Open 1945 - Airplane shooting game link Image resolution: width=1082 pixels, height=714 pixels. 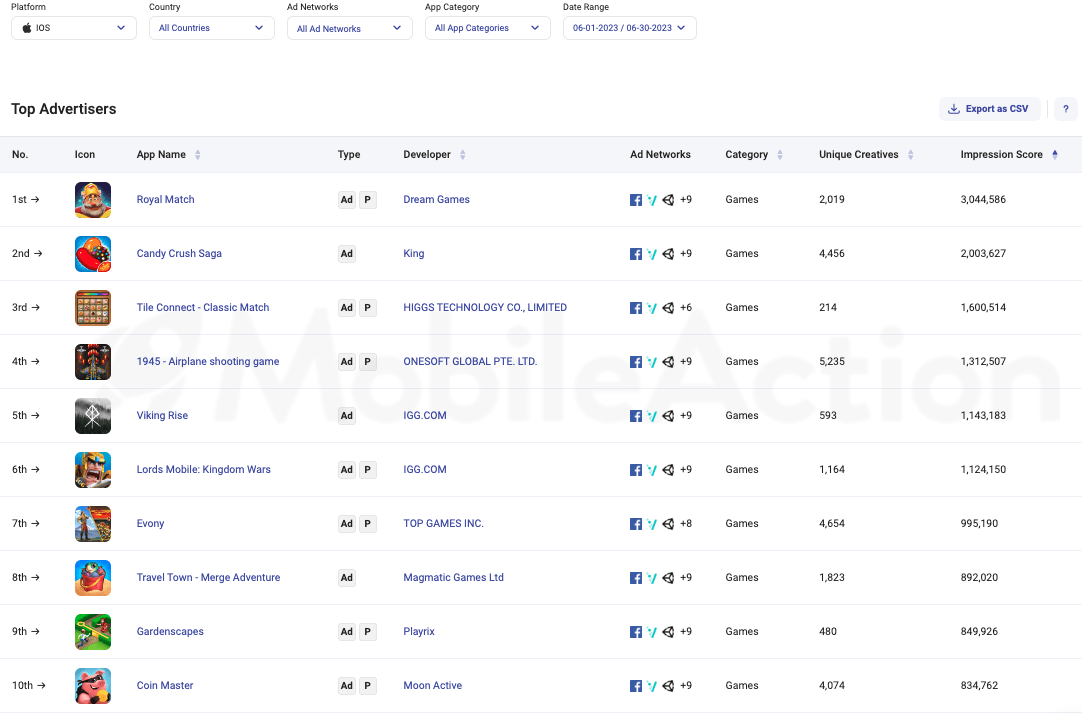tap(208, 361)
